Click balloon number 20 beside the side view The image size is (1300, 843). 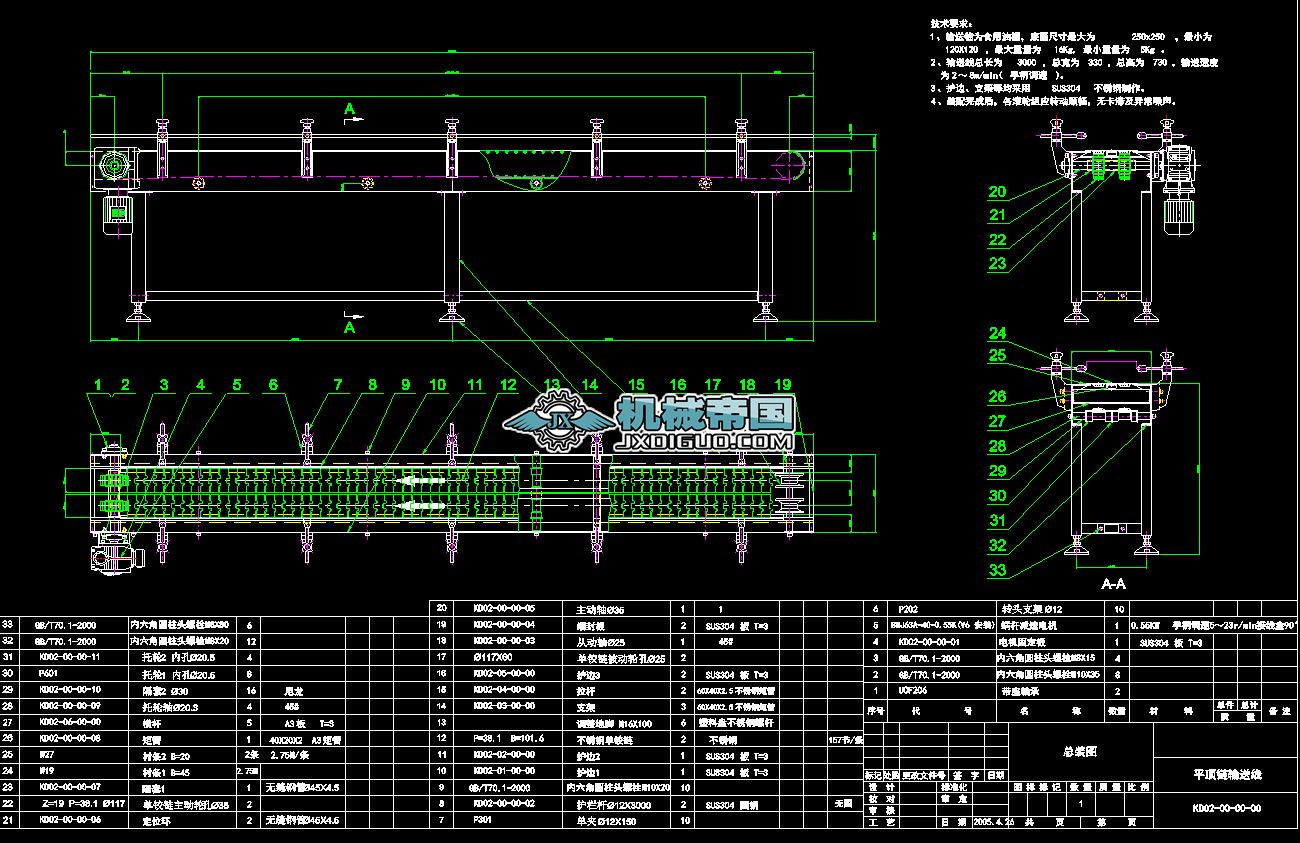pos(998,193)
